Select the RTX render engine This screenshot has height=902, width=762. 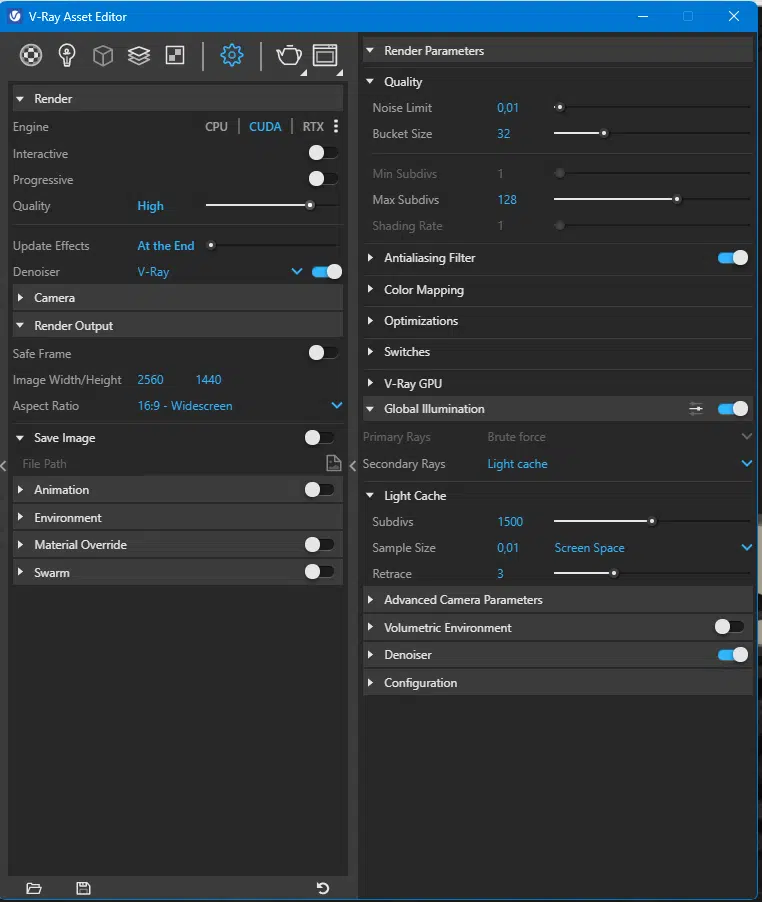313,127
